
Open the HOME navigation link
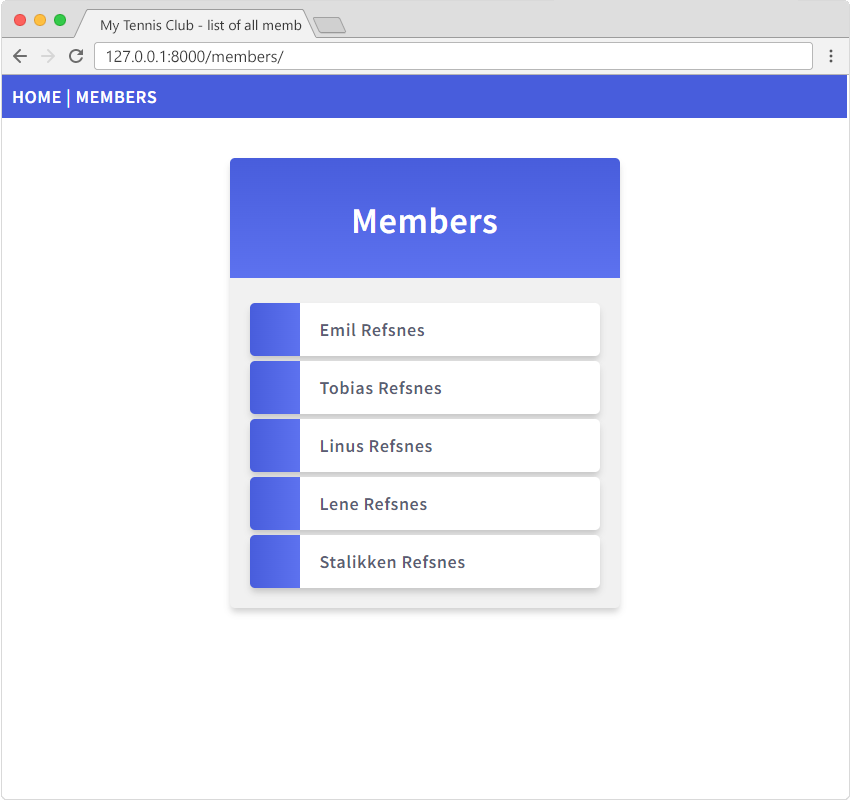point(37,97)
